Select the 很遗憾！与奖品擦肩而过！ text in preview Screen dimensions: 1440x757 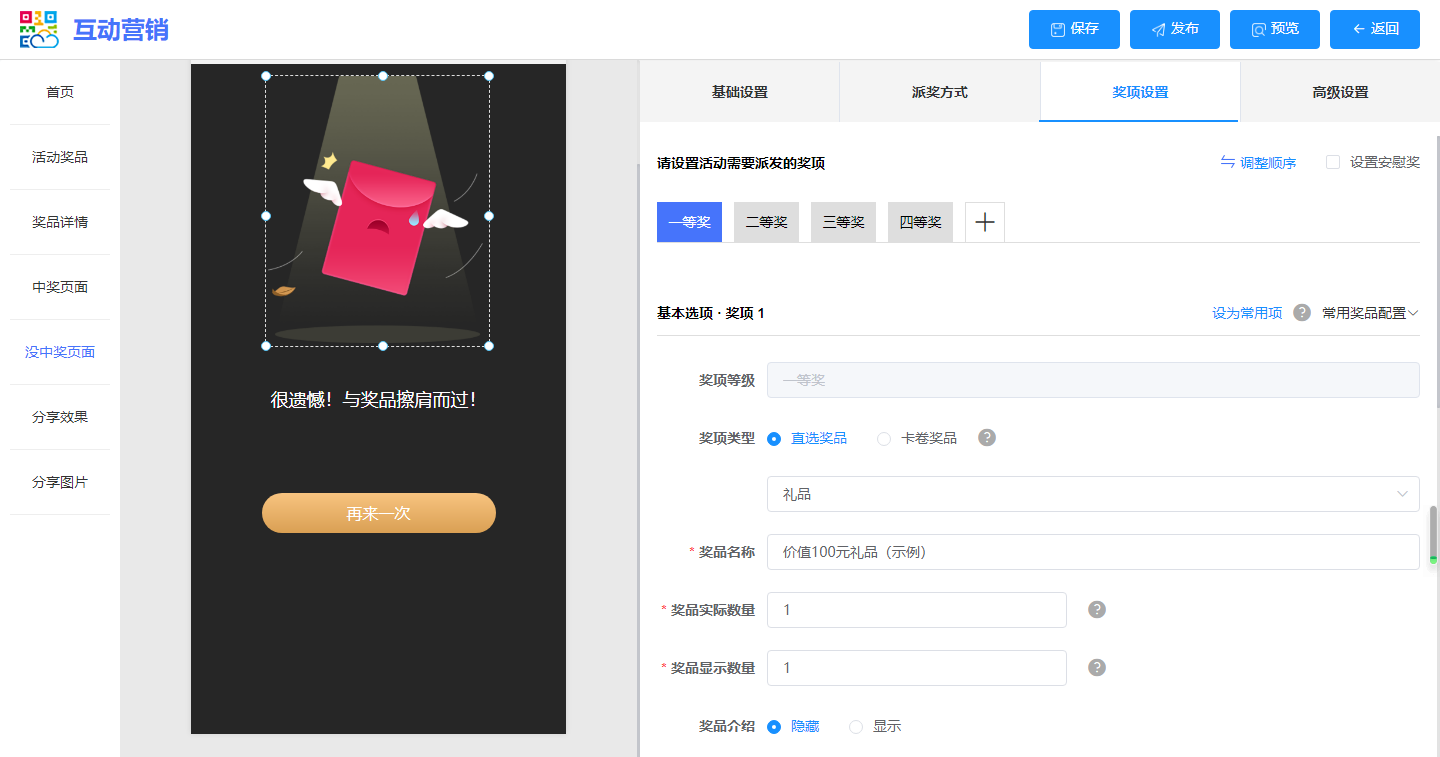373,400
